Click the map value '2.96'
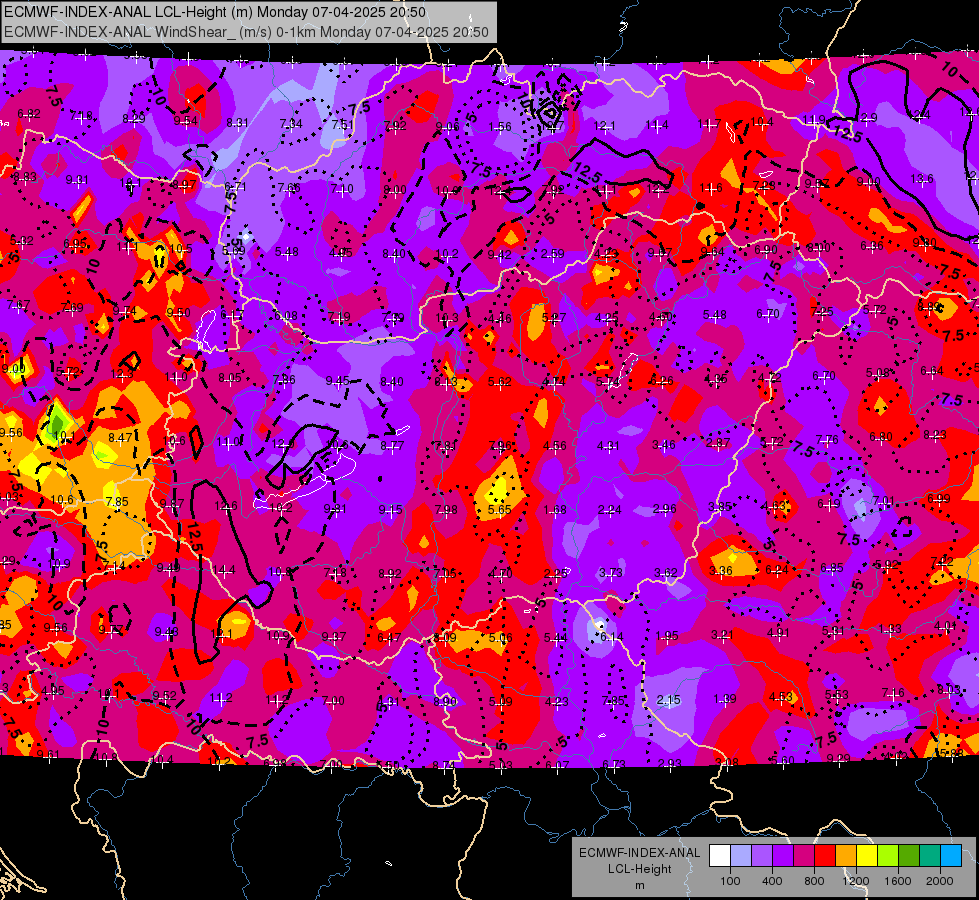 [x=664, y=509]
